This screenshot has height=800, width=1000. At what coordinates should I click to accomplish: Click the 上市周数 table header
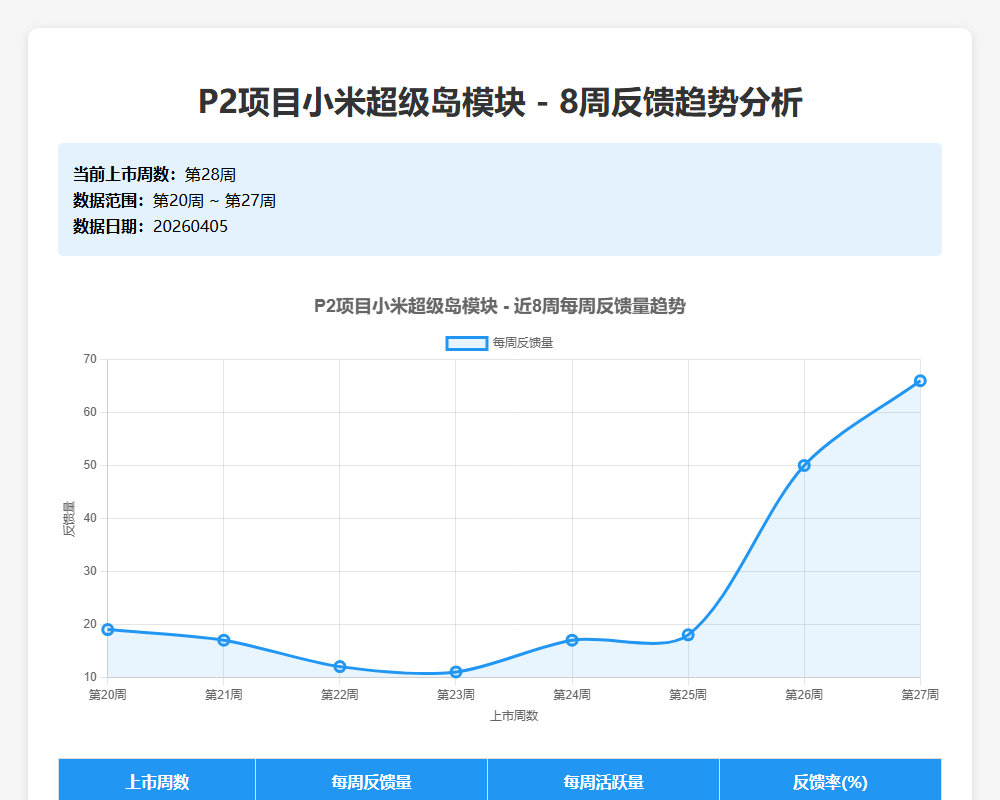157,781
